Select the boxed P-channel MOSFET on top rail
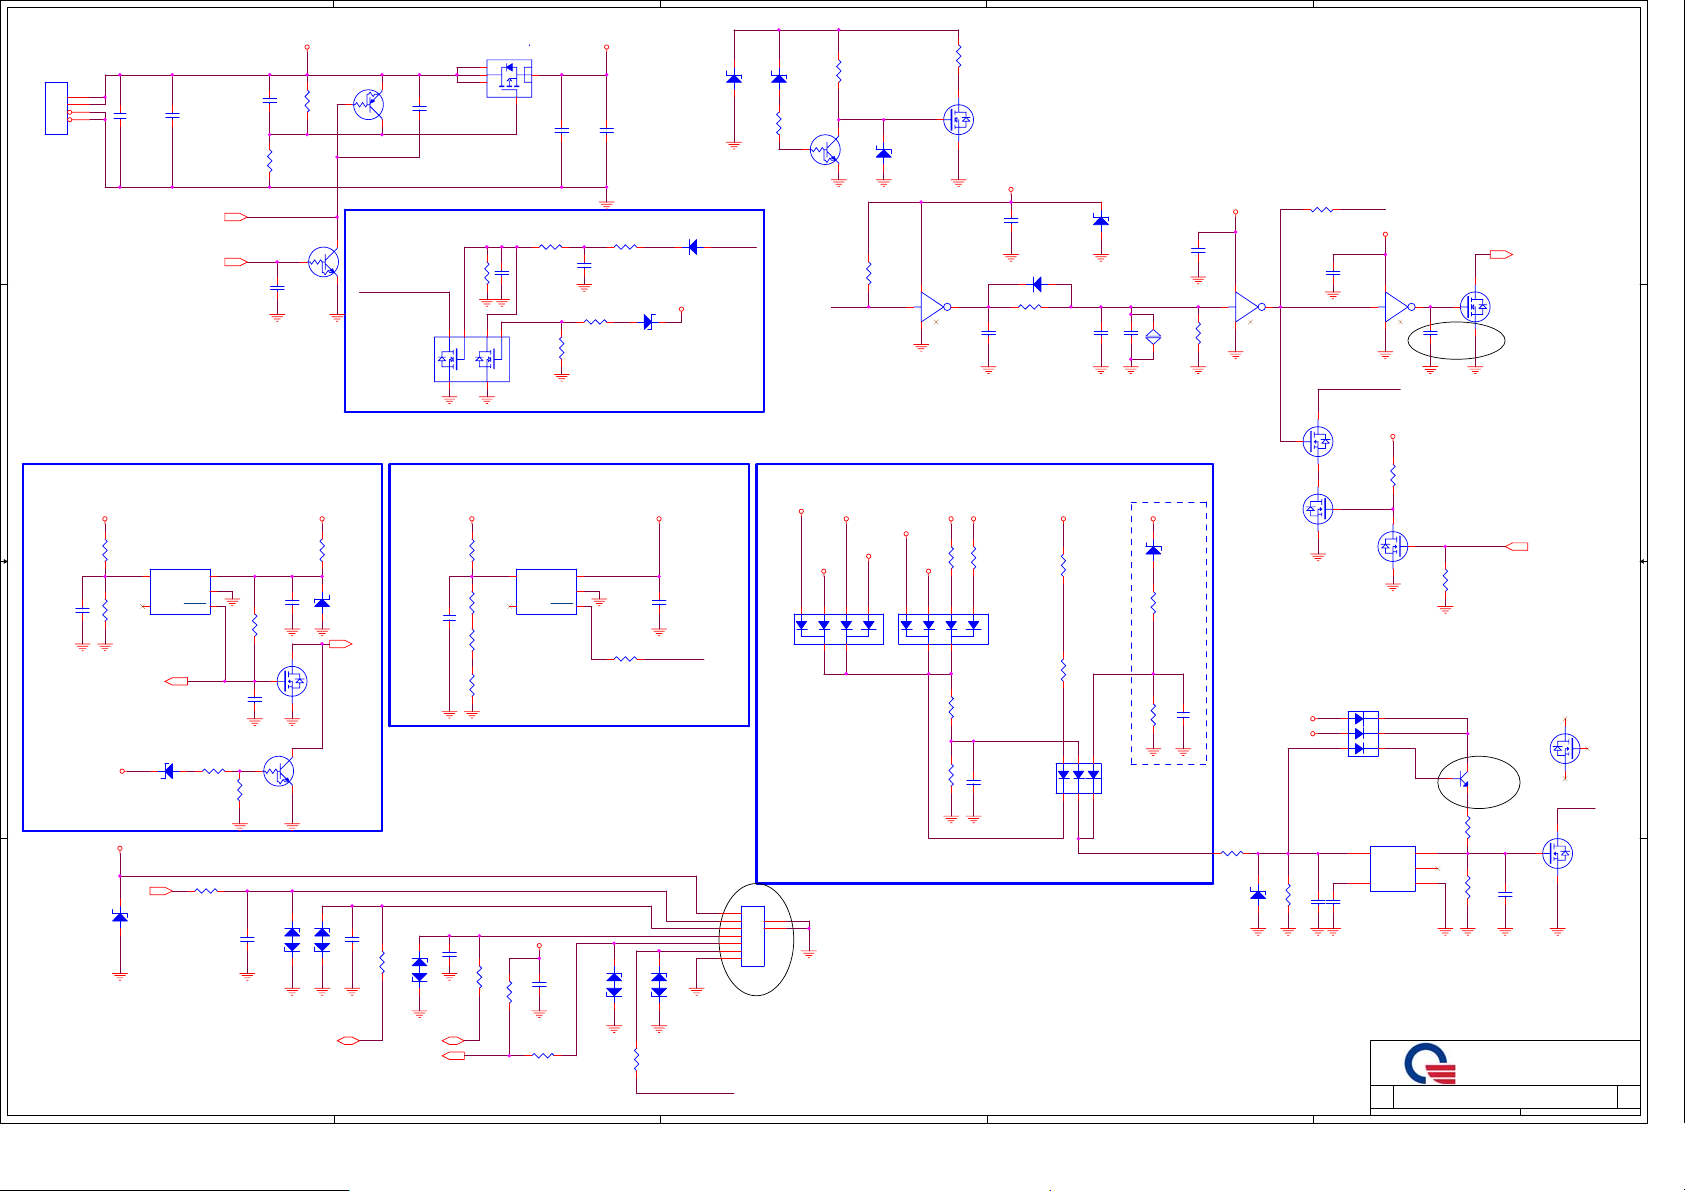Image resolution: width=1685 pixels, height=1191 pixels. click(509, 78)
